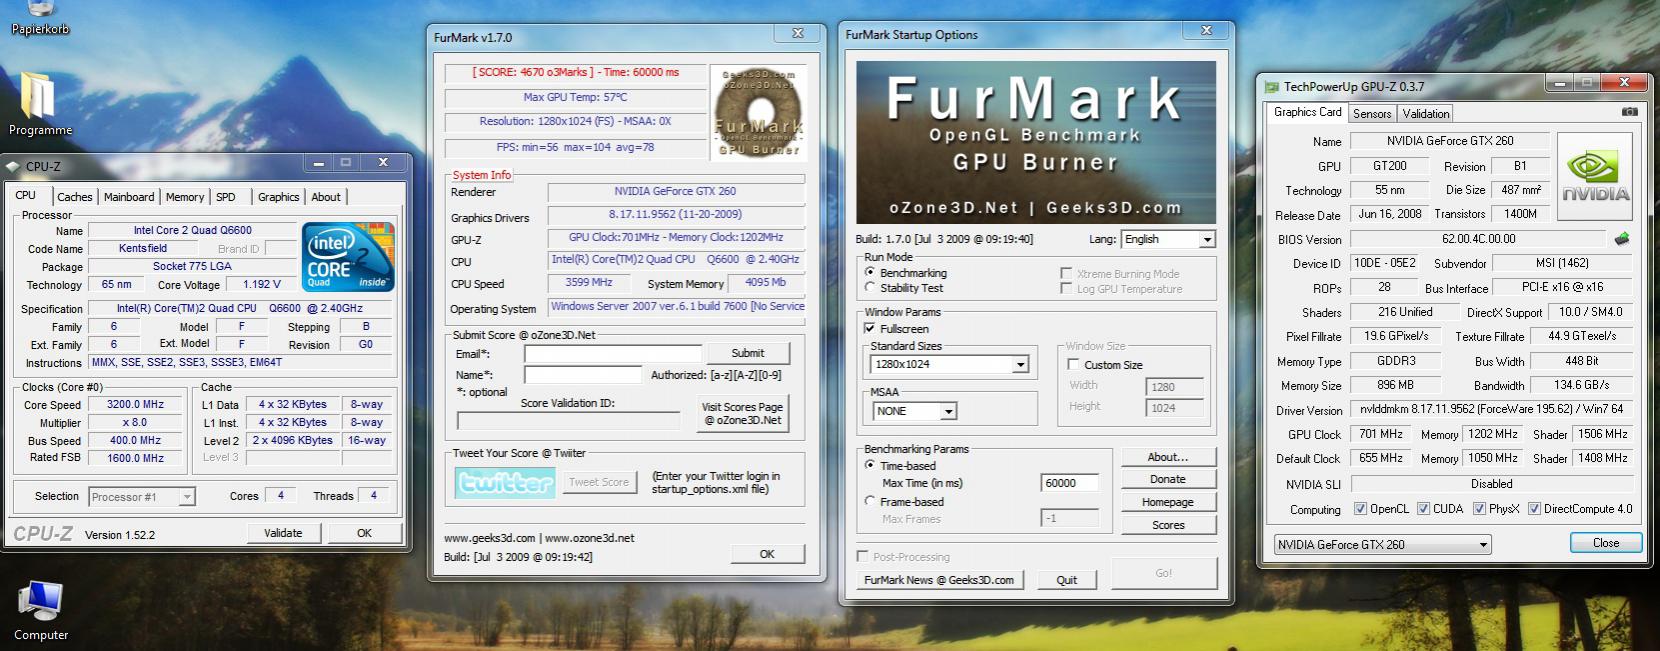The image size is (1660, 651).
Task: Click the Email input field in FurMark
Action: (x=613, y=354)
